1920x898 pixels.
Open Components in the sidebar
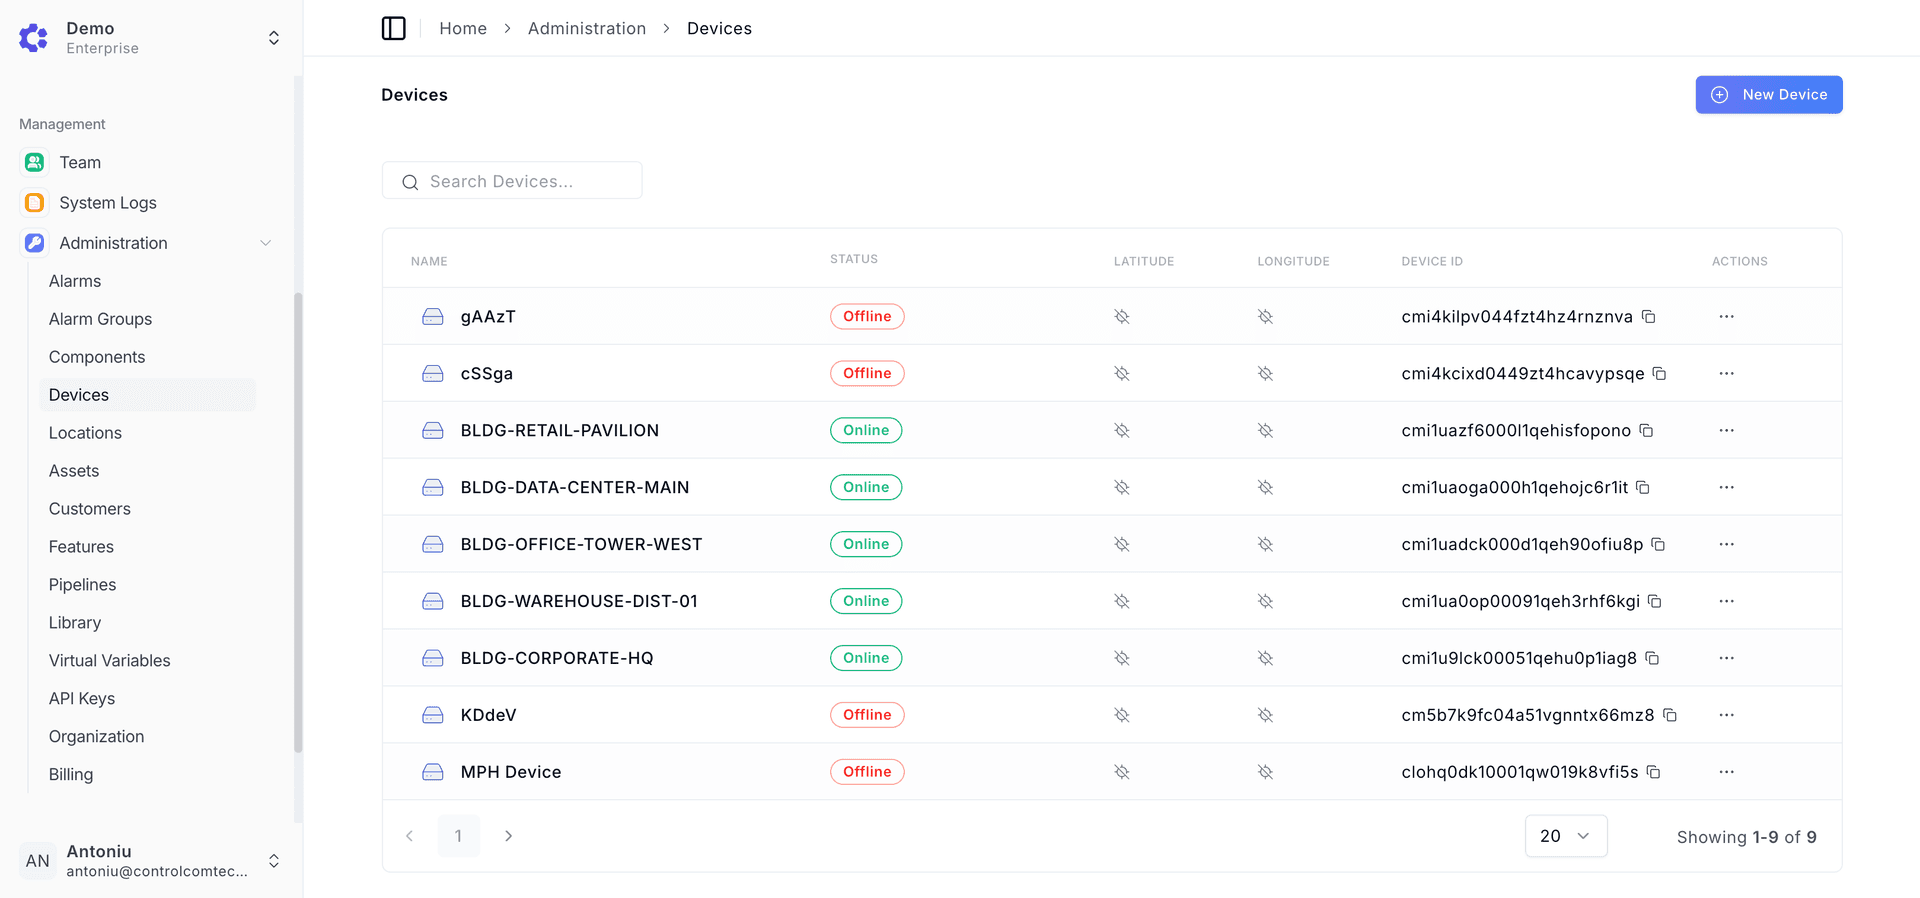(x=97, y=357)
